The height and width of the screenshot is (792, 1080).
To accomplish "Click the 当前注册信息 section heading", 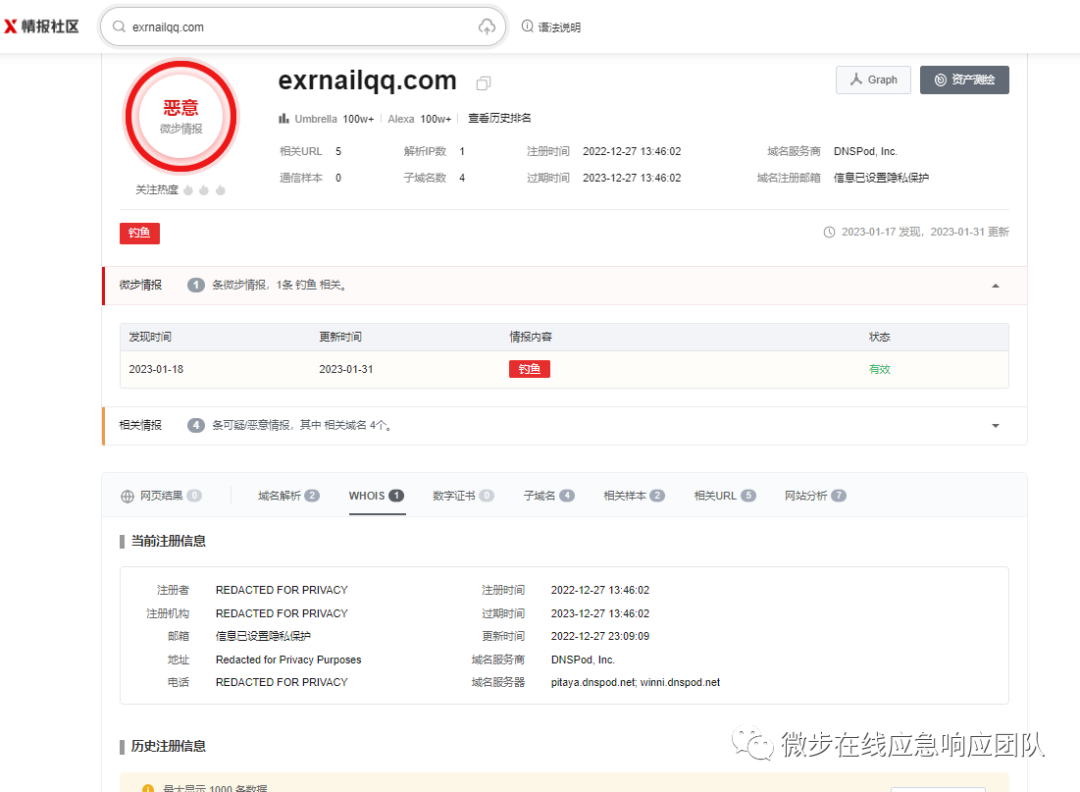I will pyautogui.click(x=168, y=541).
